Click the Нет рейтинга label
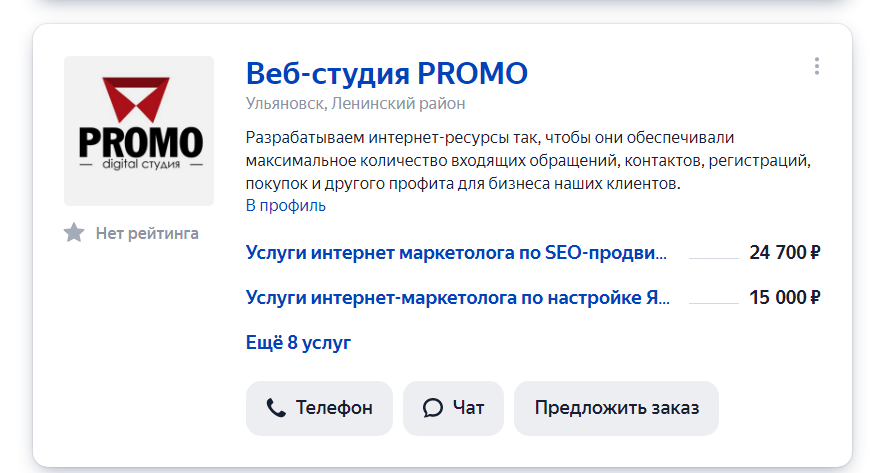The image size is (876, 473). [147, 233]
